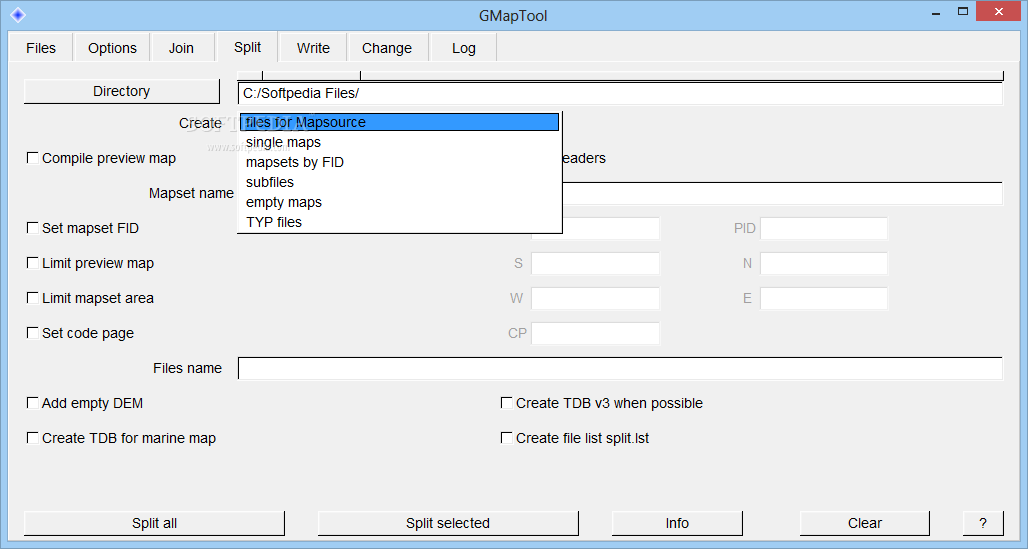Click the S coordinate input field
Screen dimensions: 1028x549
(x=595, y=264)
